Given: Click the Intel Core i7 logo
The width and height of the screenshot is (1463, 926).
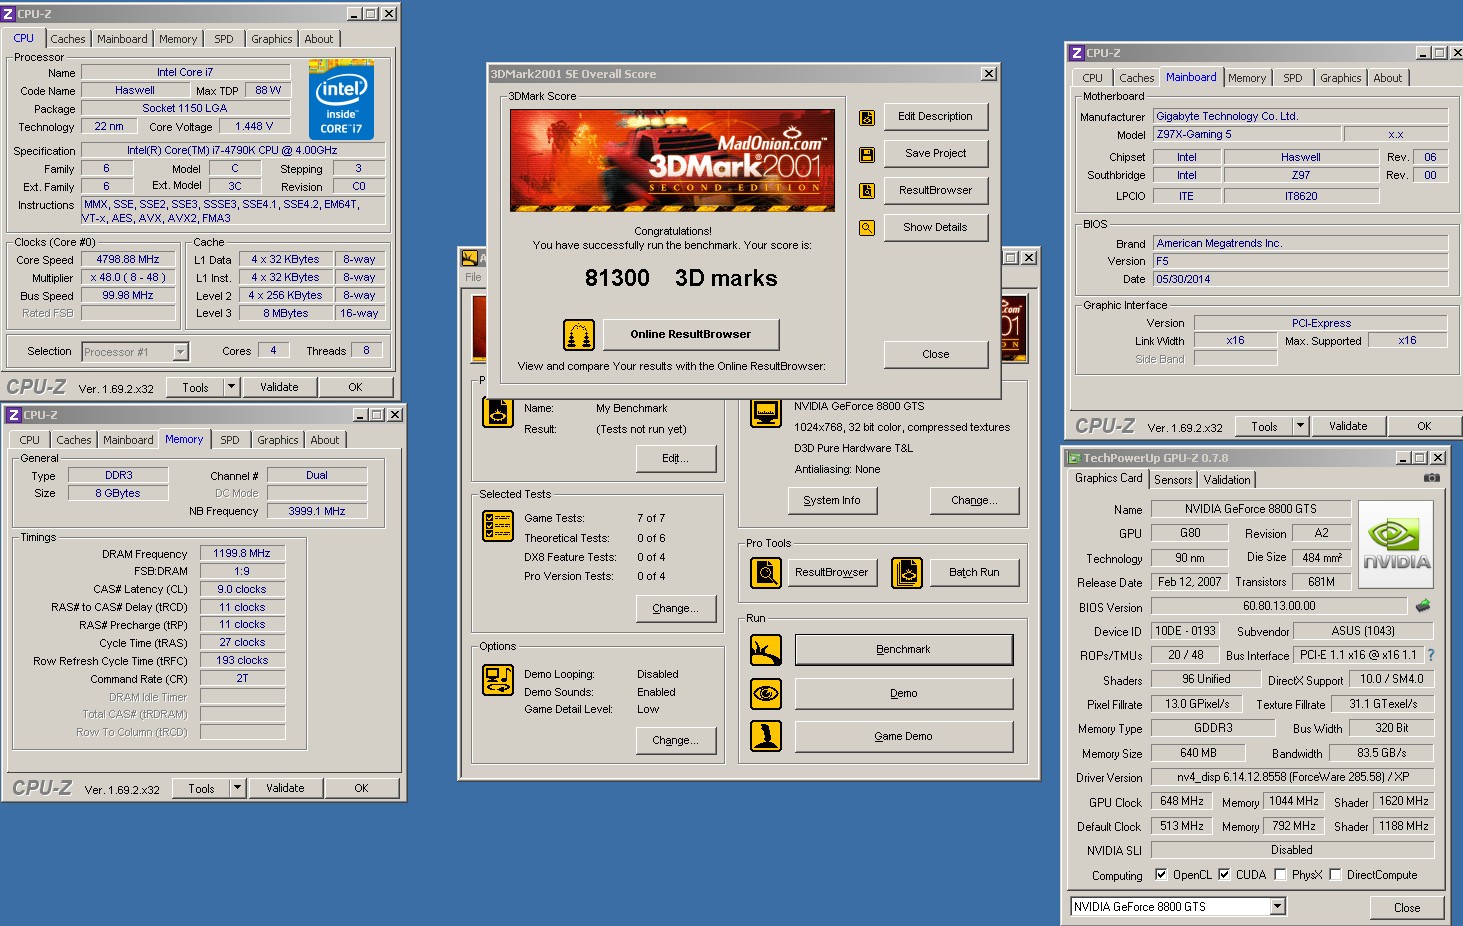Looking at the screenshot, I should coord(341,101).
